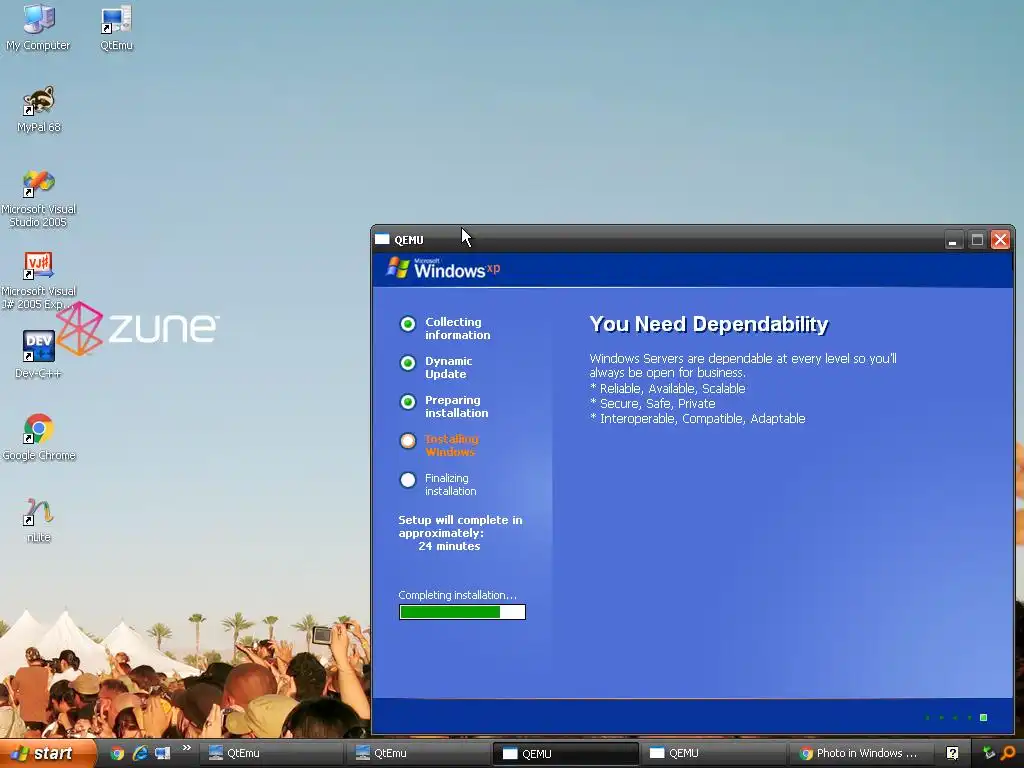Click the '24 minutes' remaining time text
The image size is (1024, 768).
point(449,547)
